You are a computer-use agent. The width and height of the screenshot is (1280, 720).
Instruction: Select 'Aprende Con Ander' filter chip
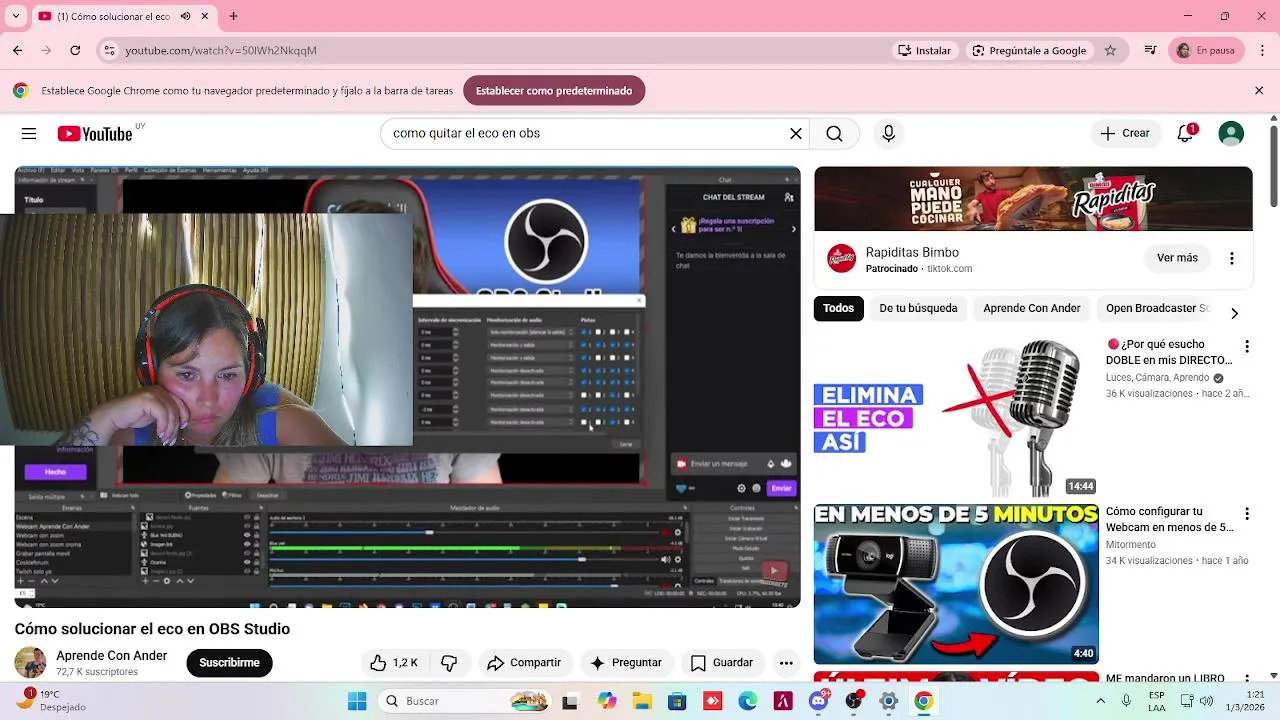click(1031, 308)
